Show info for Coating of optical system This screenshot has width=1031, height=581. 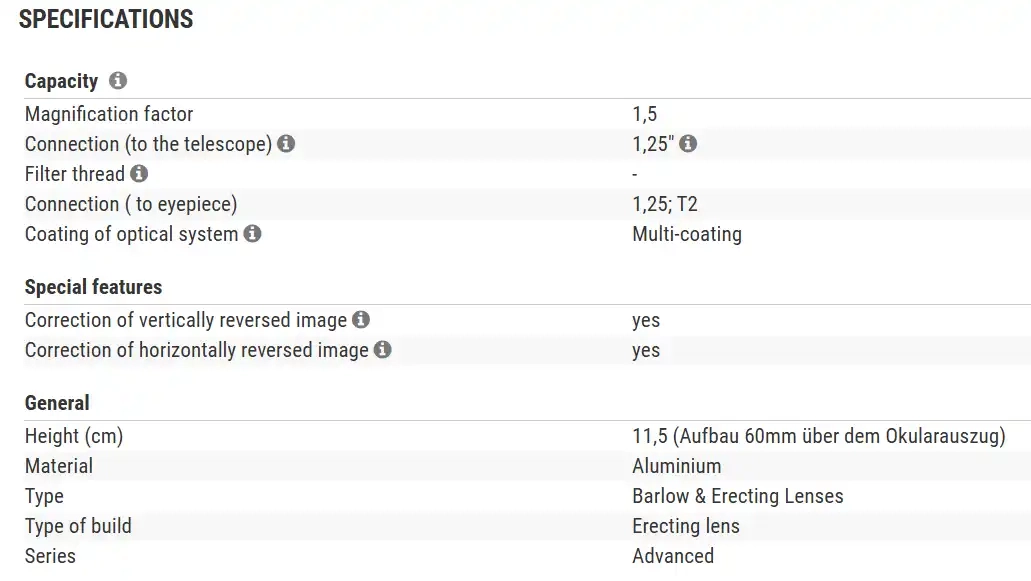click(252, 234)
